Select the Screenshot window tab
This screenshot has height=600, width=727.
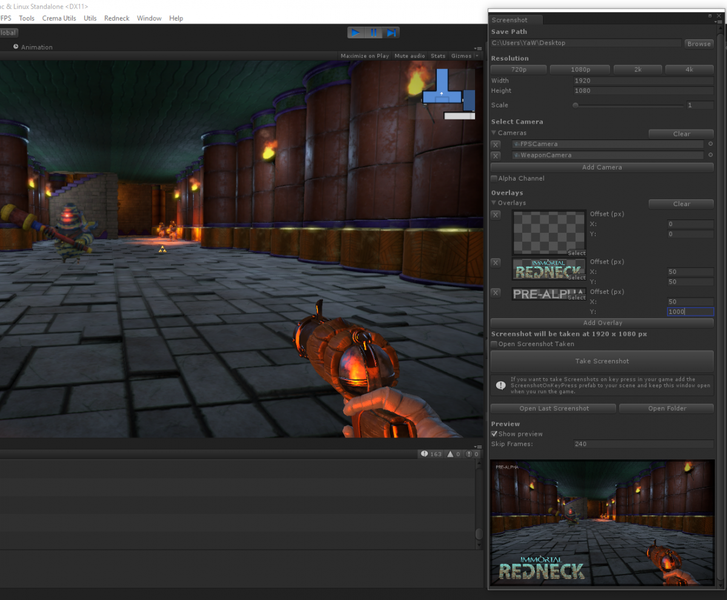pos(515,20)
